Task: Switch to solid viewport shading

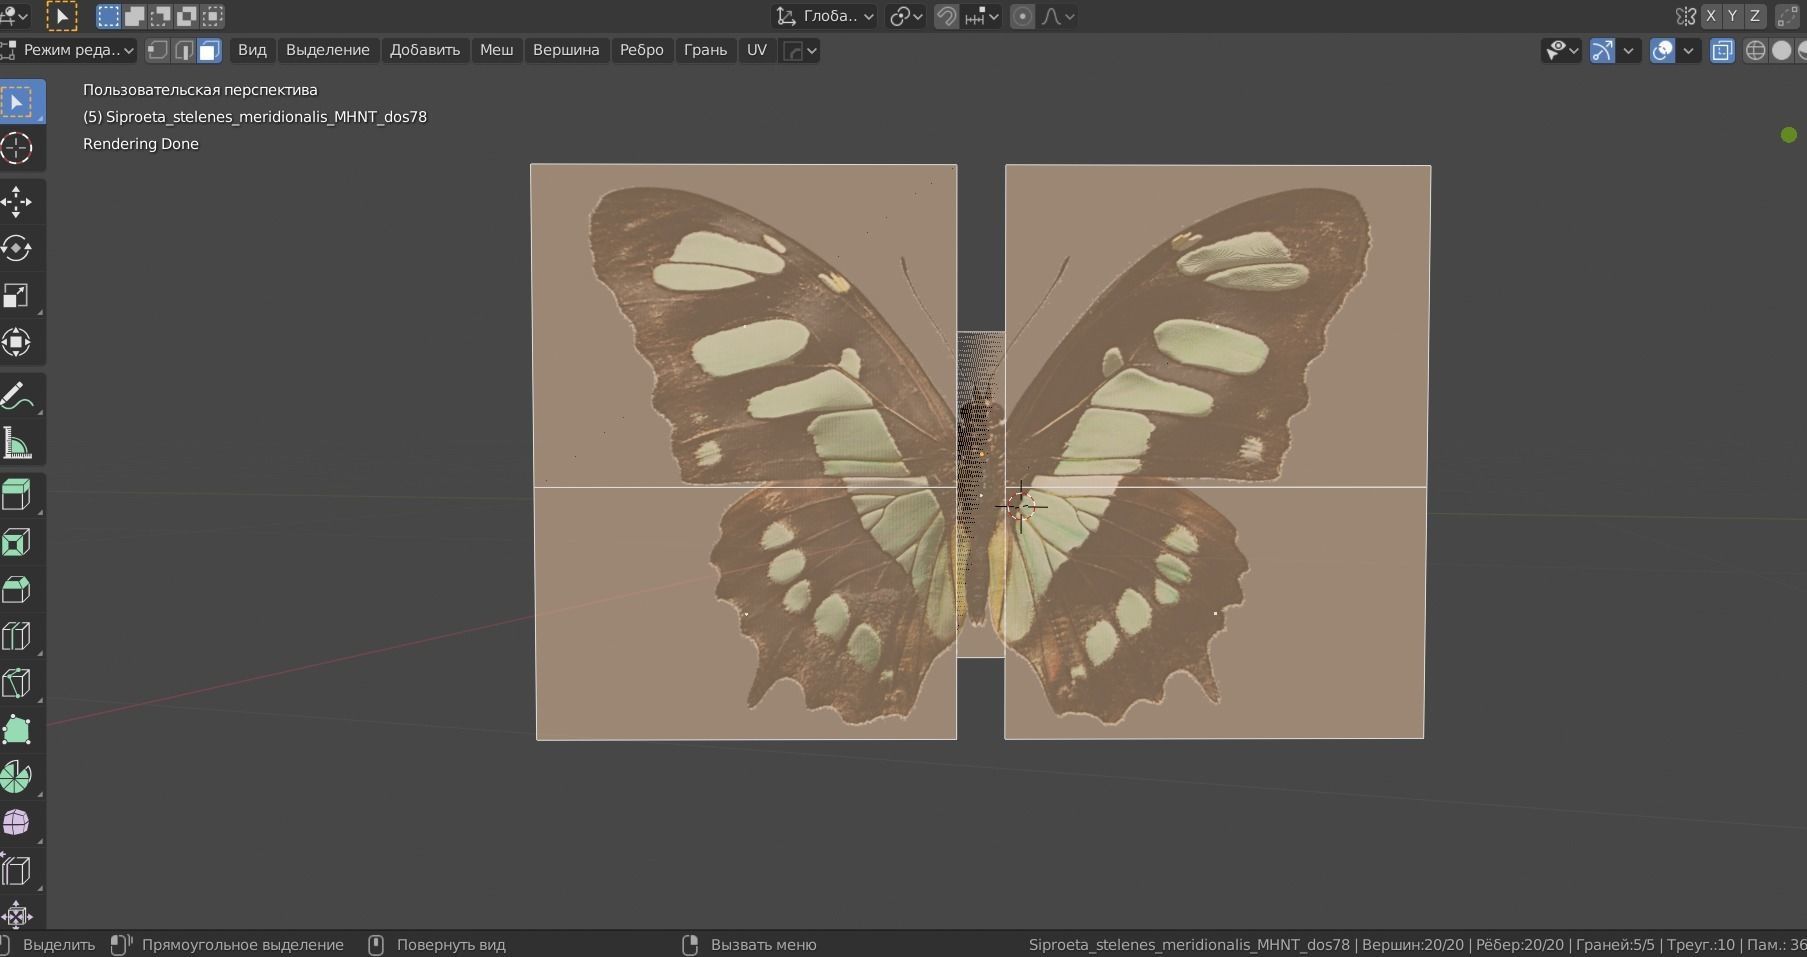Action: [1781, 50]
